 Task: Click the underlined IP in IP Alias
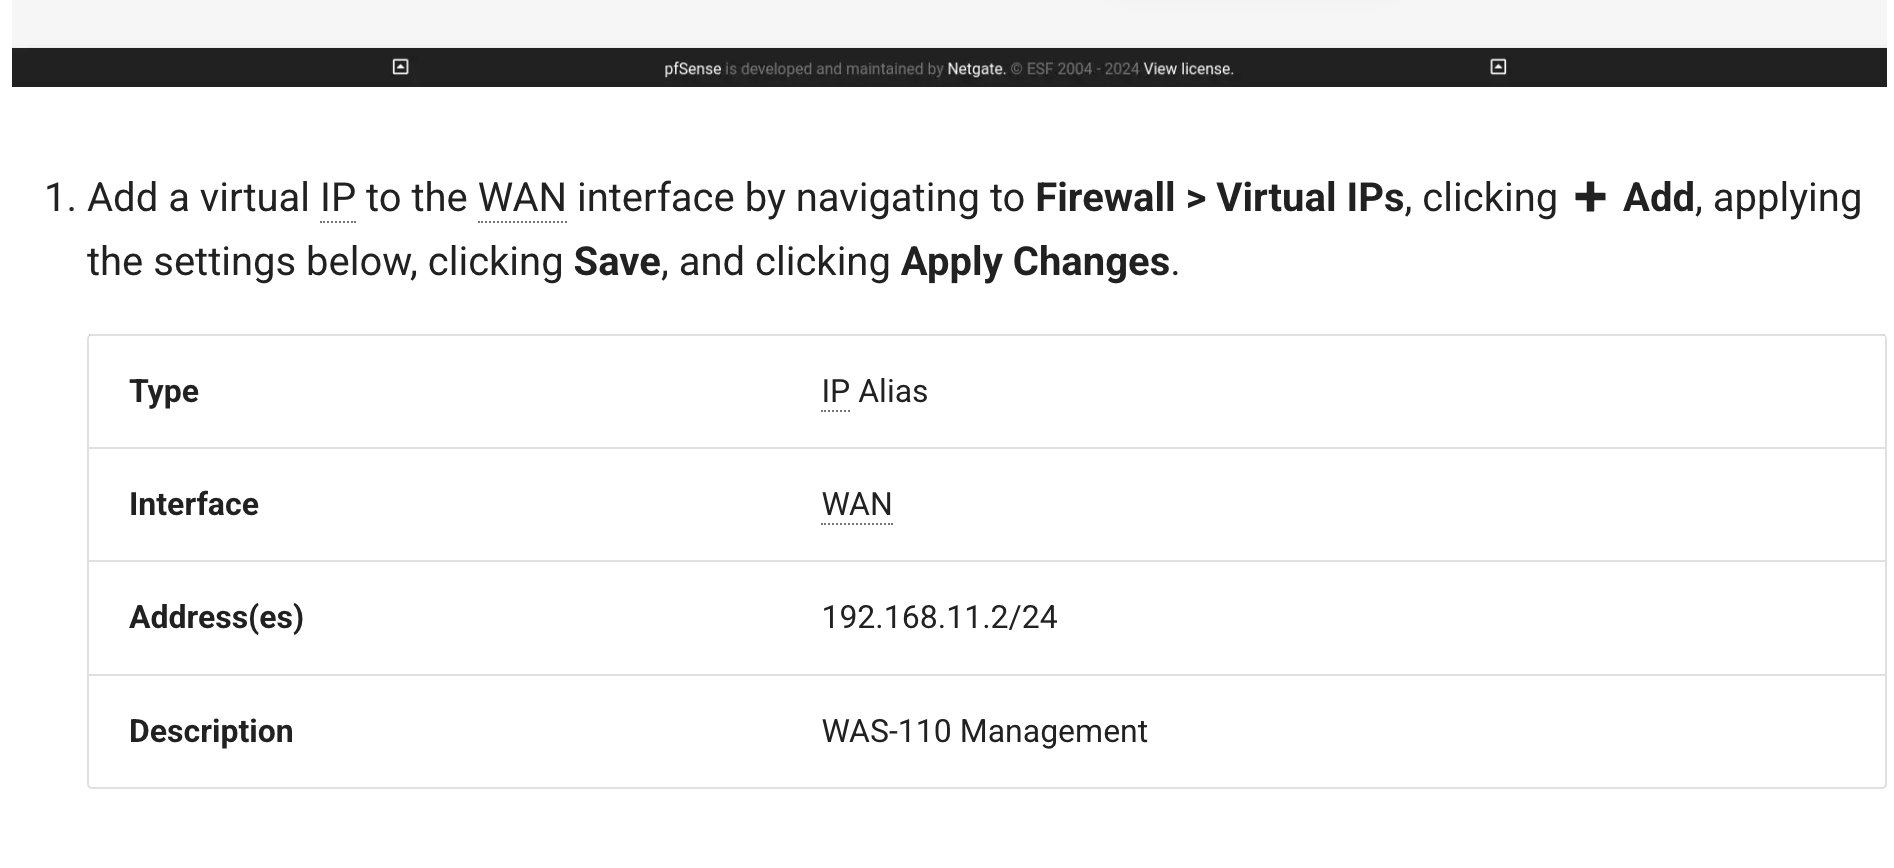point(835,391)
